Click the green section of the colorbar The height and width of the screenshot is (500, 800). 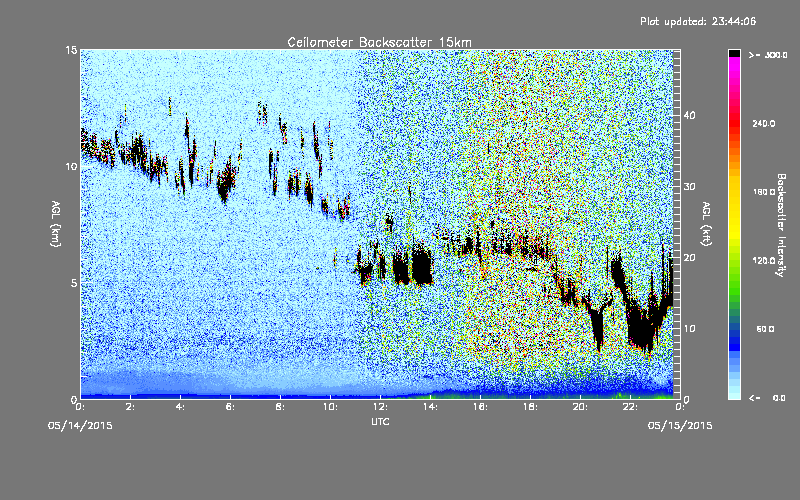click(x=734, y=281)
